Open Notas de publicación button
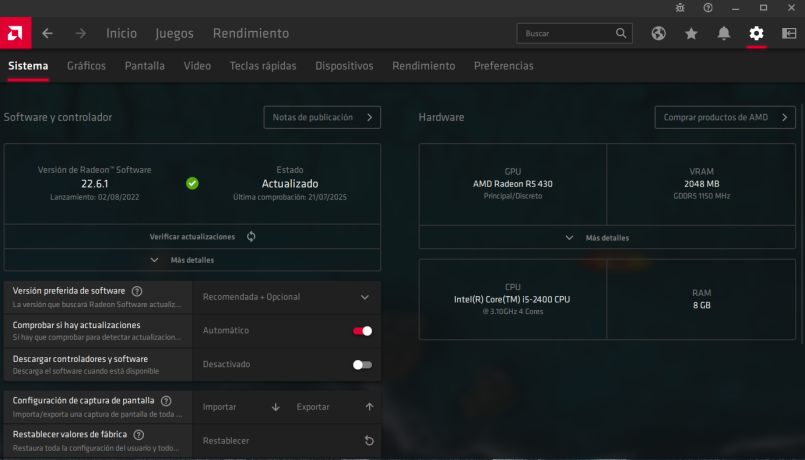This screenshot has width=805, height=460. (x=322, y=118)
